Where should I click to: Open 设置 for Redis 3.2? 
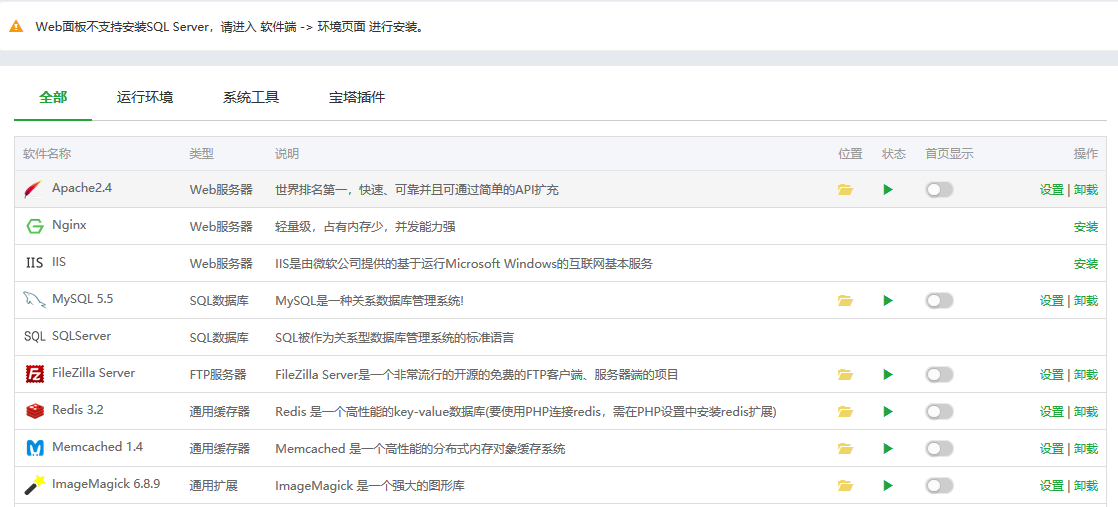pos(1051,411)
